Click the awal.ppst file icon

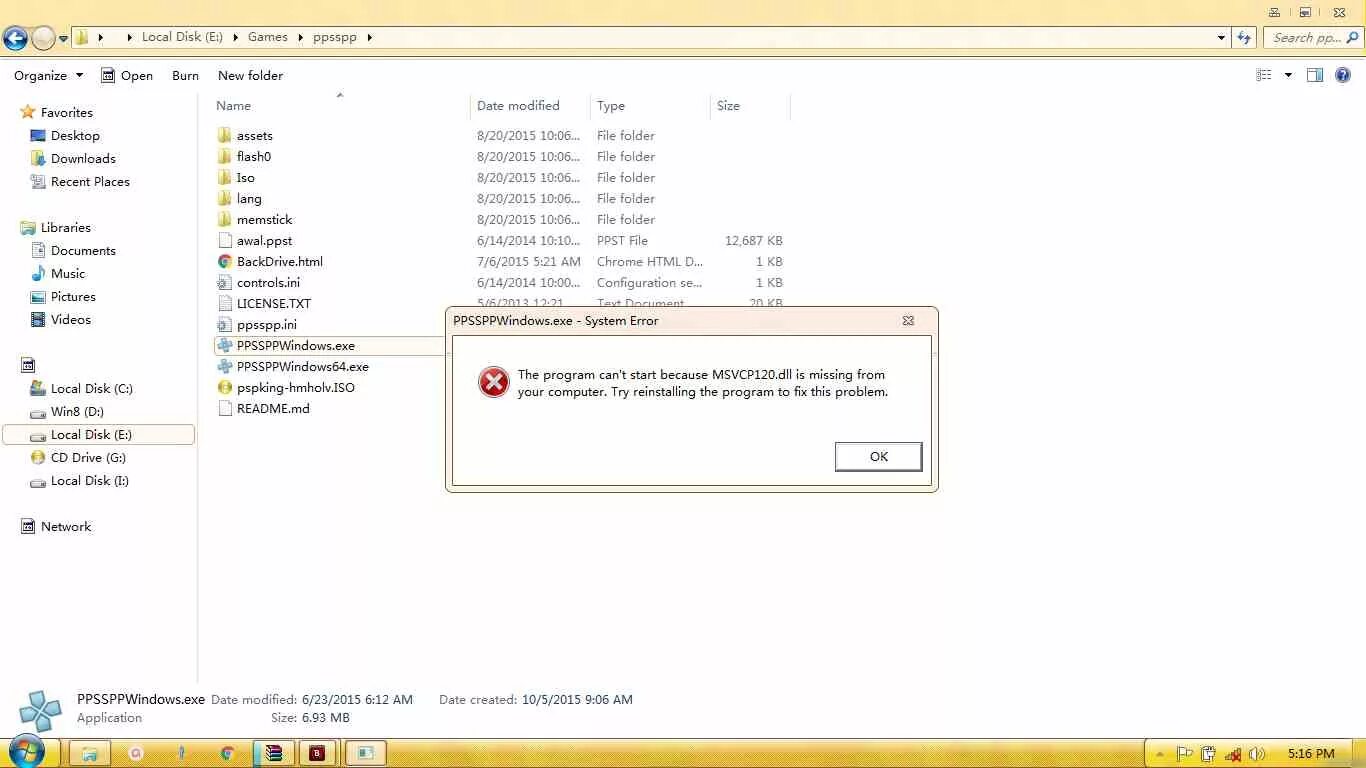tap(225, 240)
